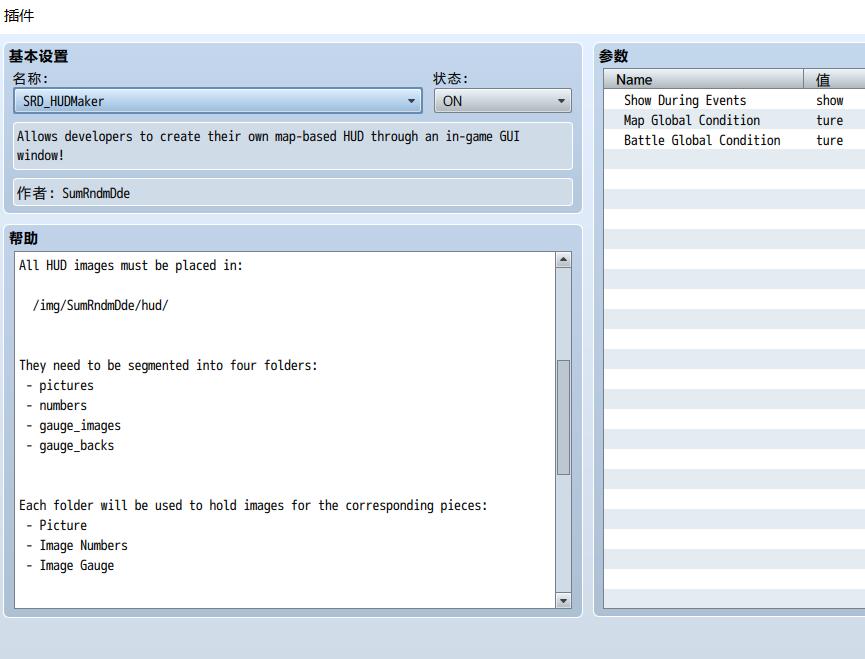Image resolution: width=865 pixels, height=659 pixels.
Task: Select the Battle Global Condition parameter
Action: pyautogui.click(x=702, y=140)
